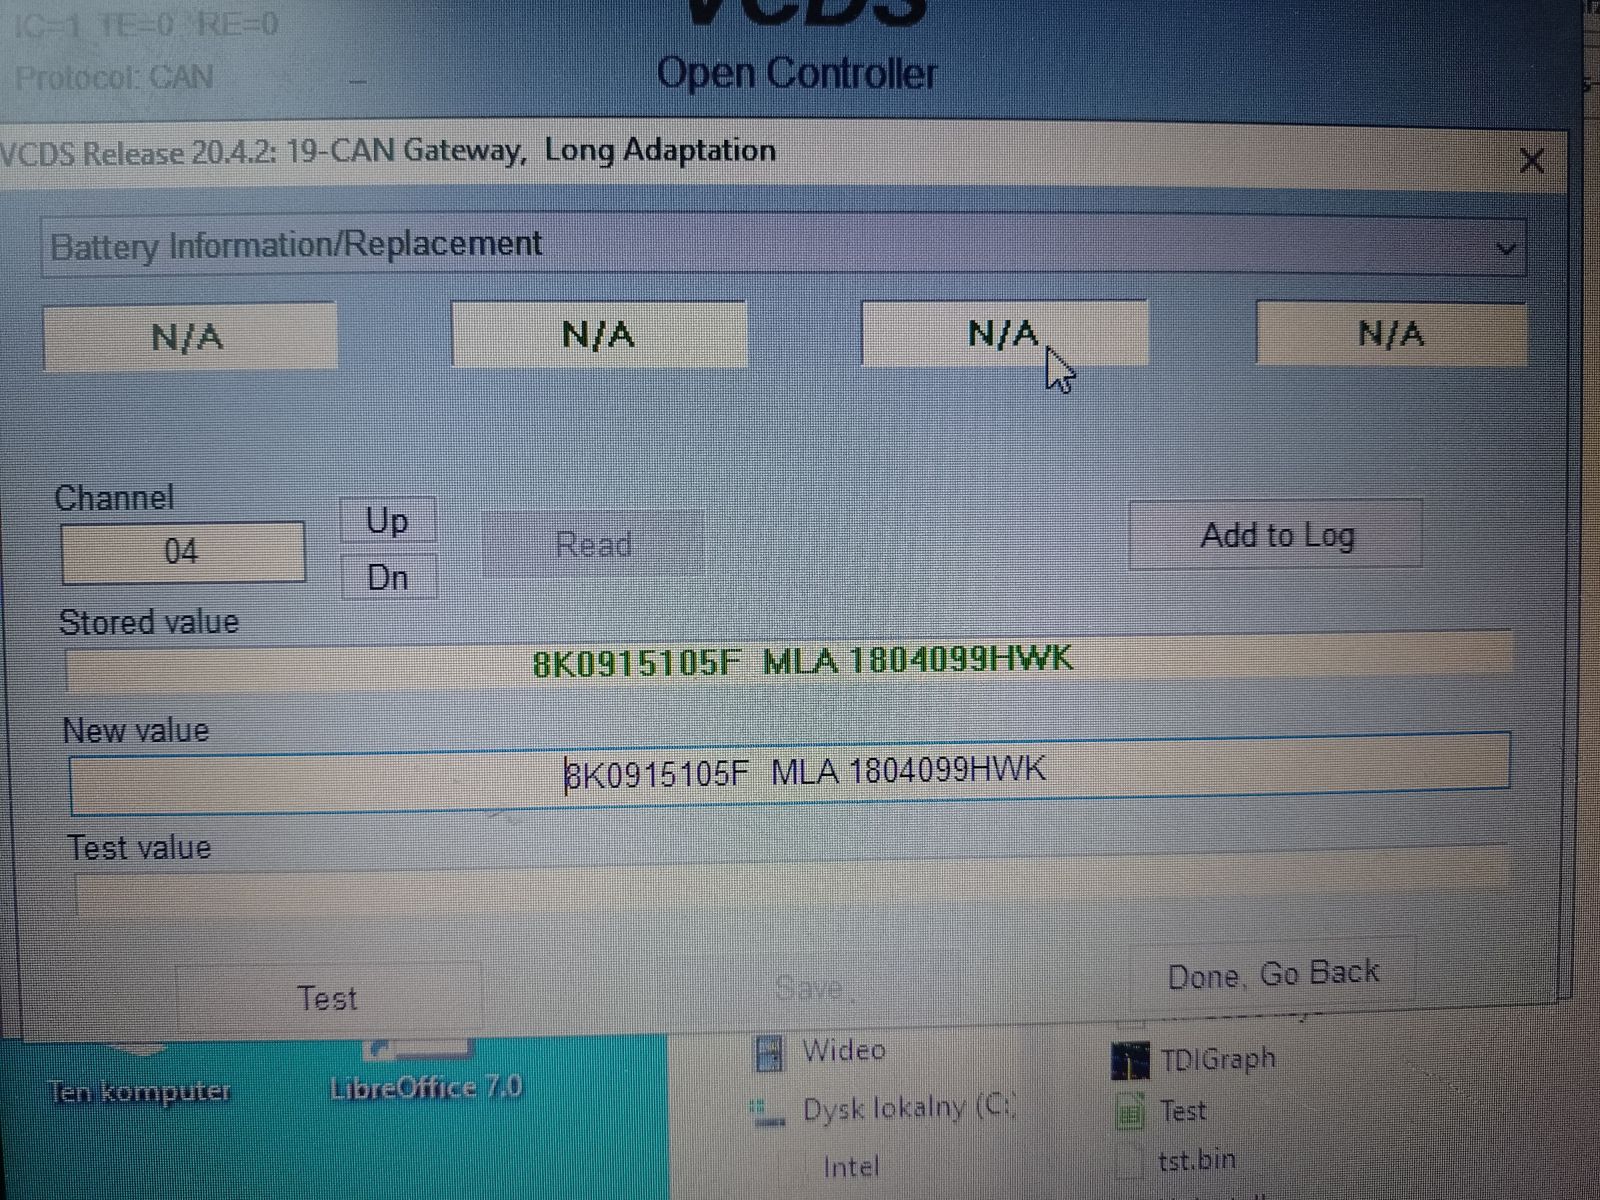Image resolution: width=1600 pixels, height=1200 pixels.
Task: Click Done, Go Back button
Action: (x=1273, y=974)
